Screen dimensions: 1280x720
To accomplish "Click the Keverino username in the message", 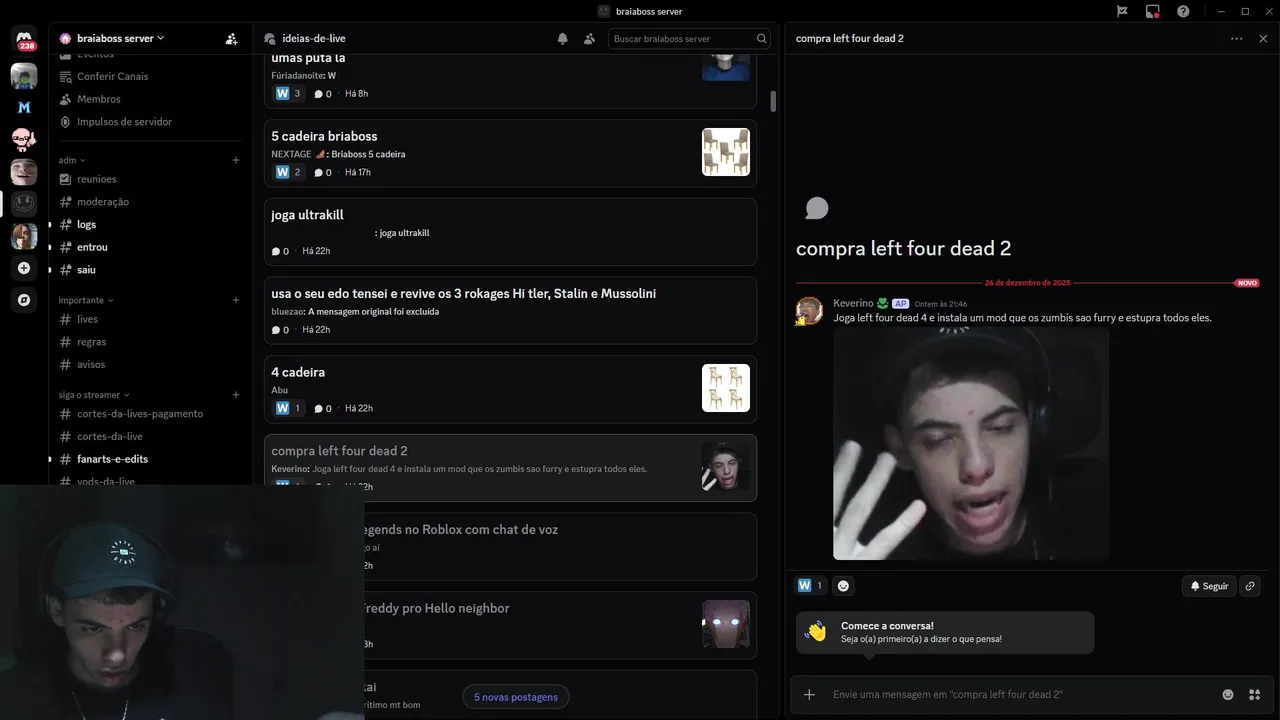I will click(x=853, y=303).
